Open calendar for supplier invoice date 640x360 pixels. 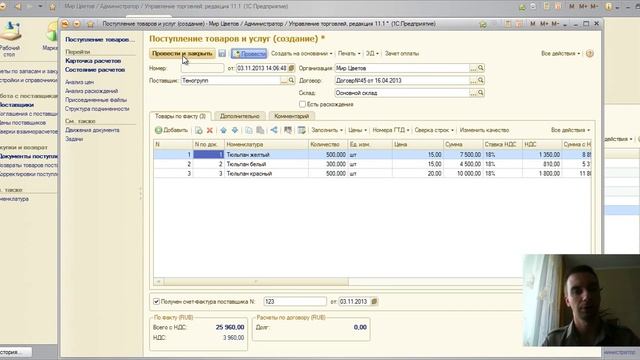tap(374, 302)
